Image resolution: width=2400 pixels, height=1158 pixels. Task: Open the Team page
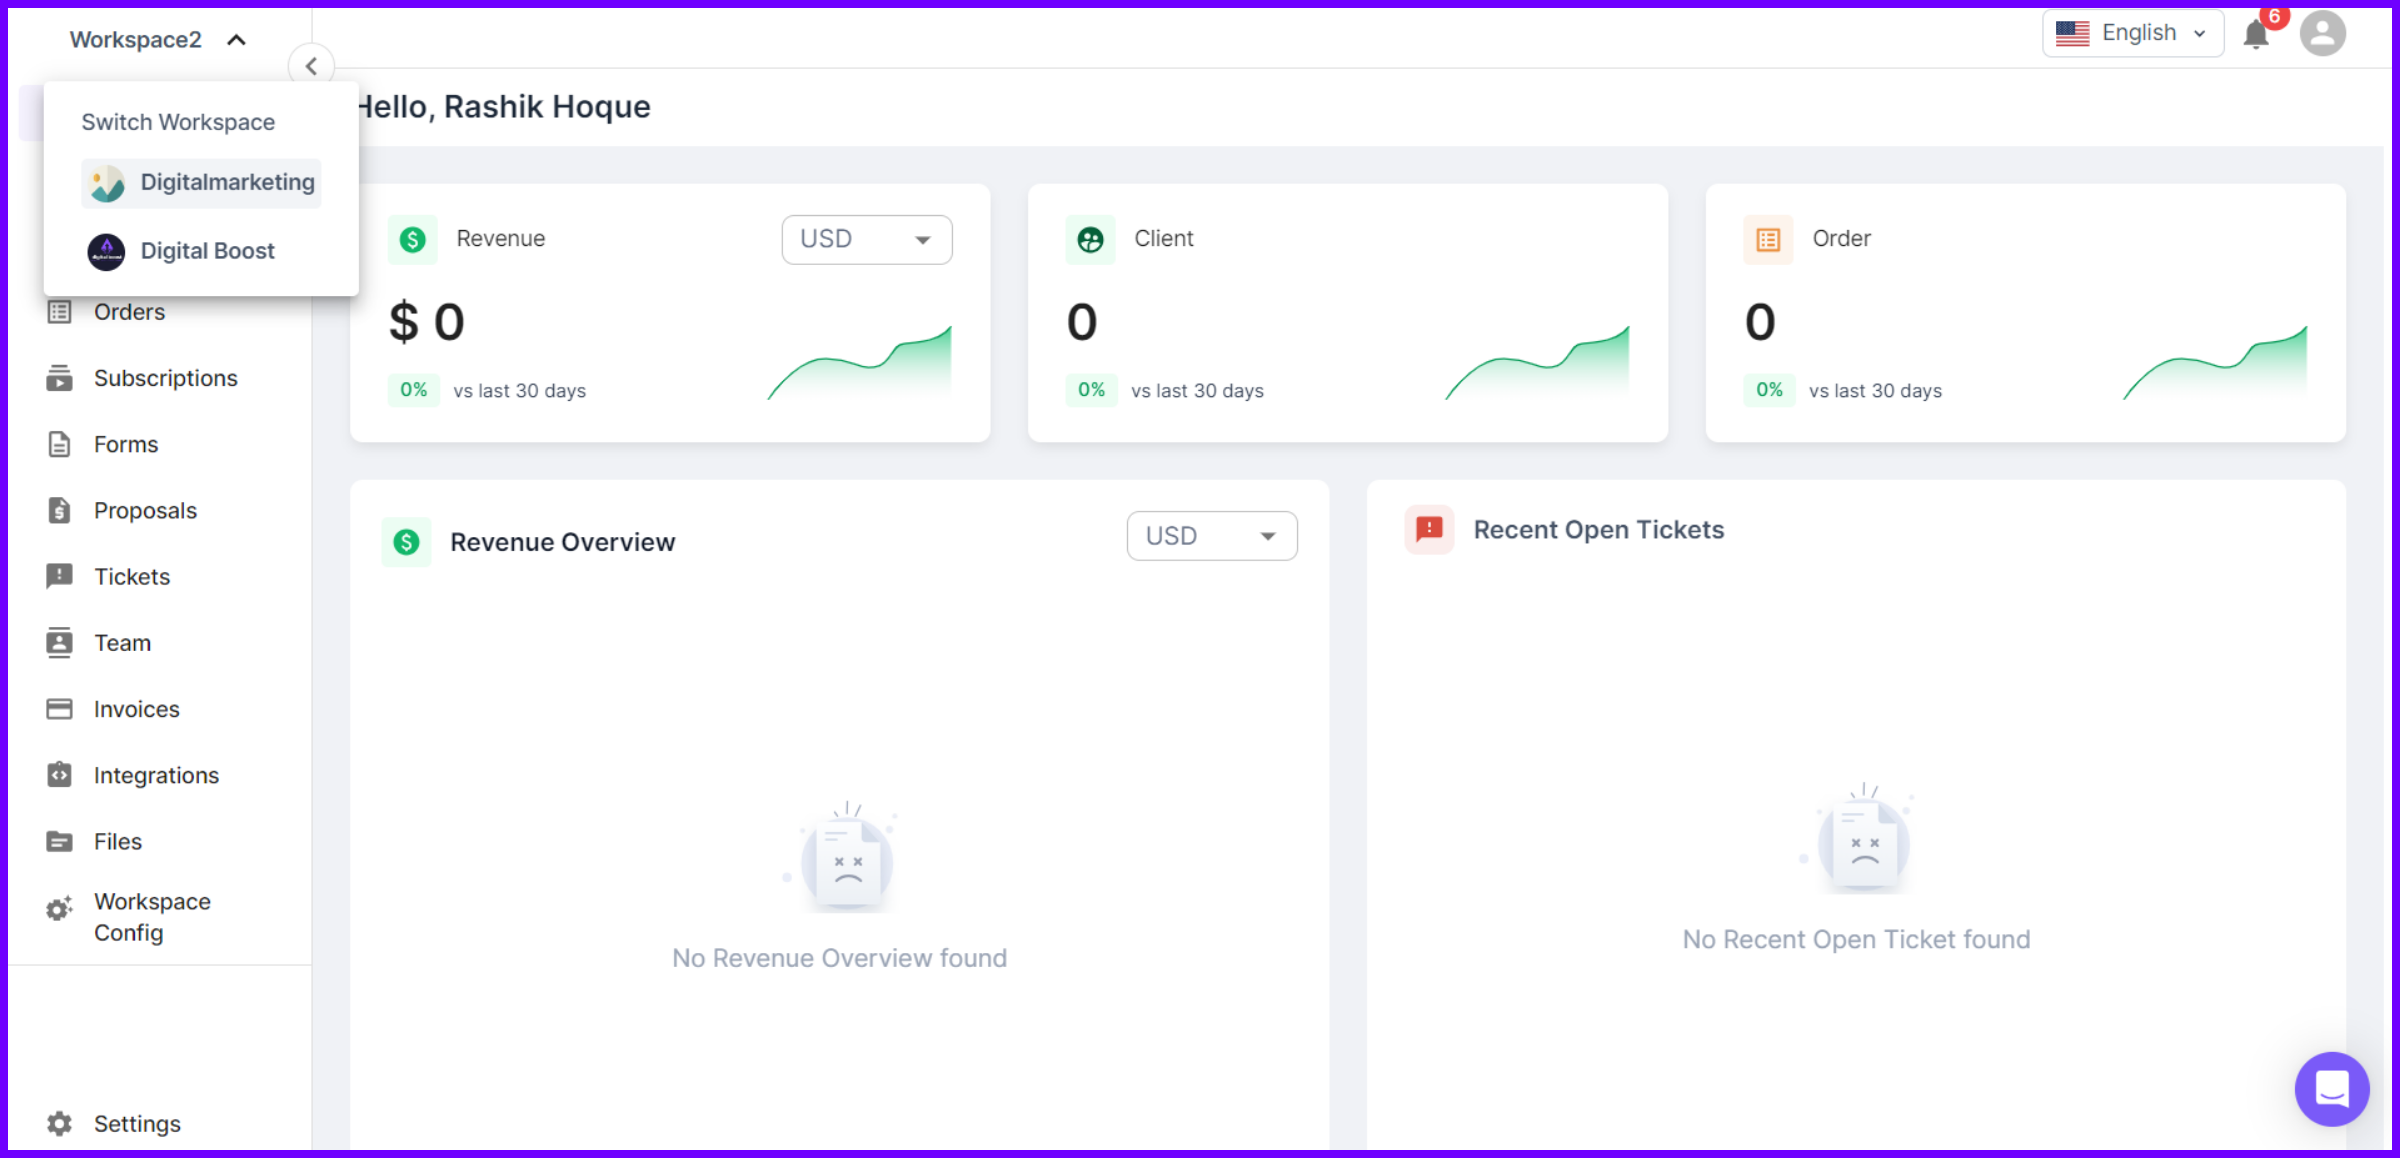121,642
